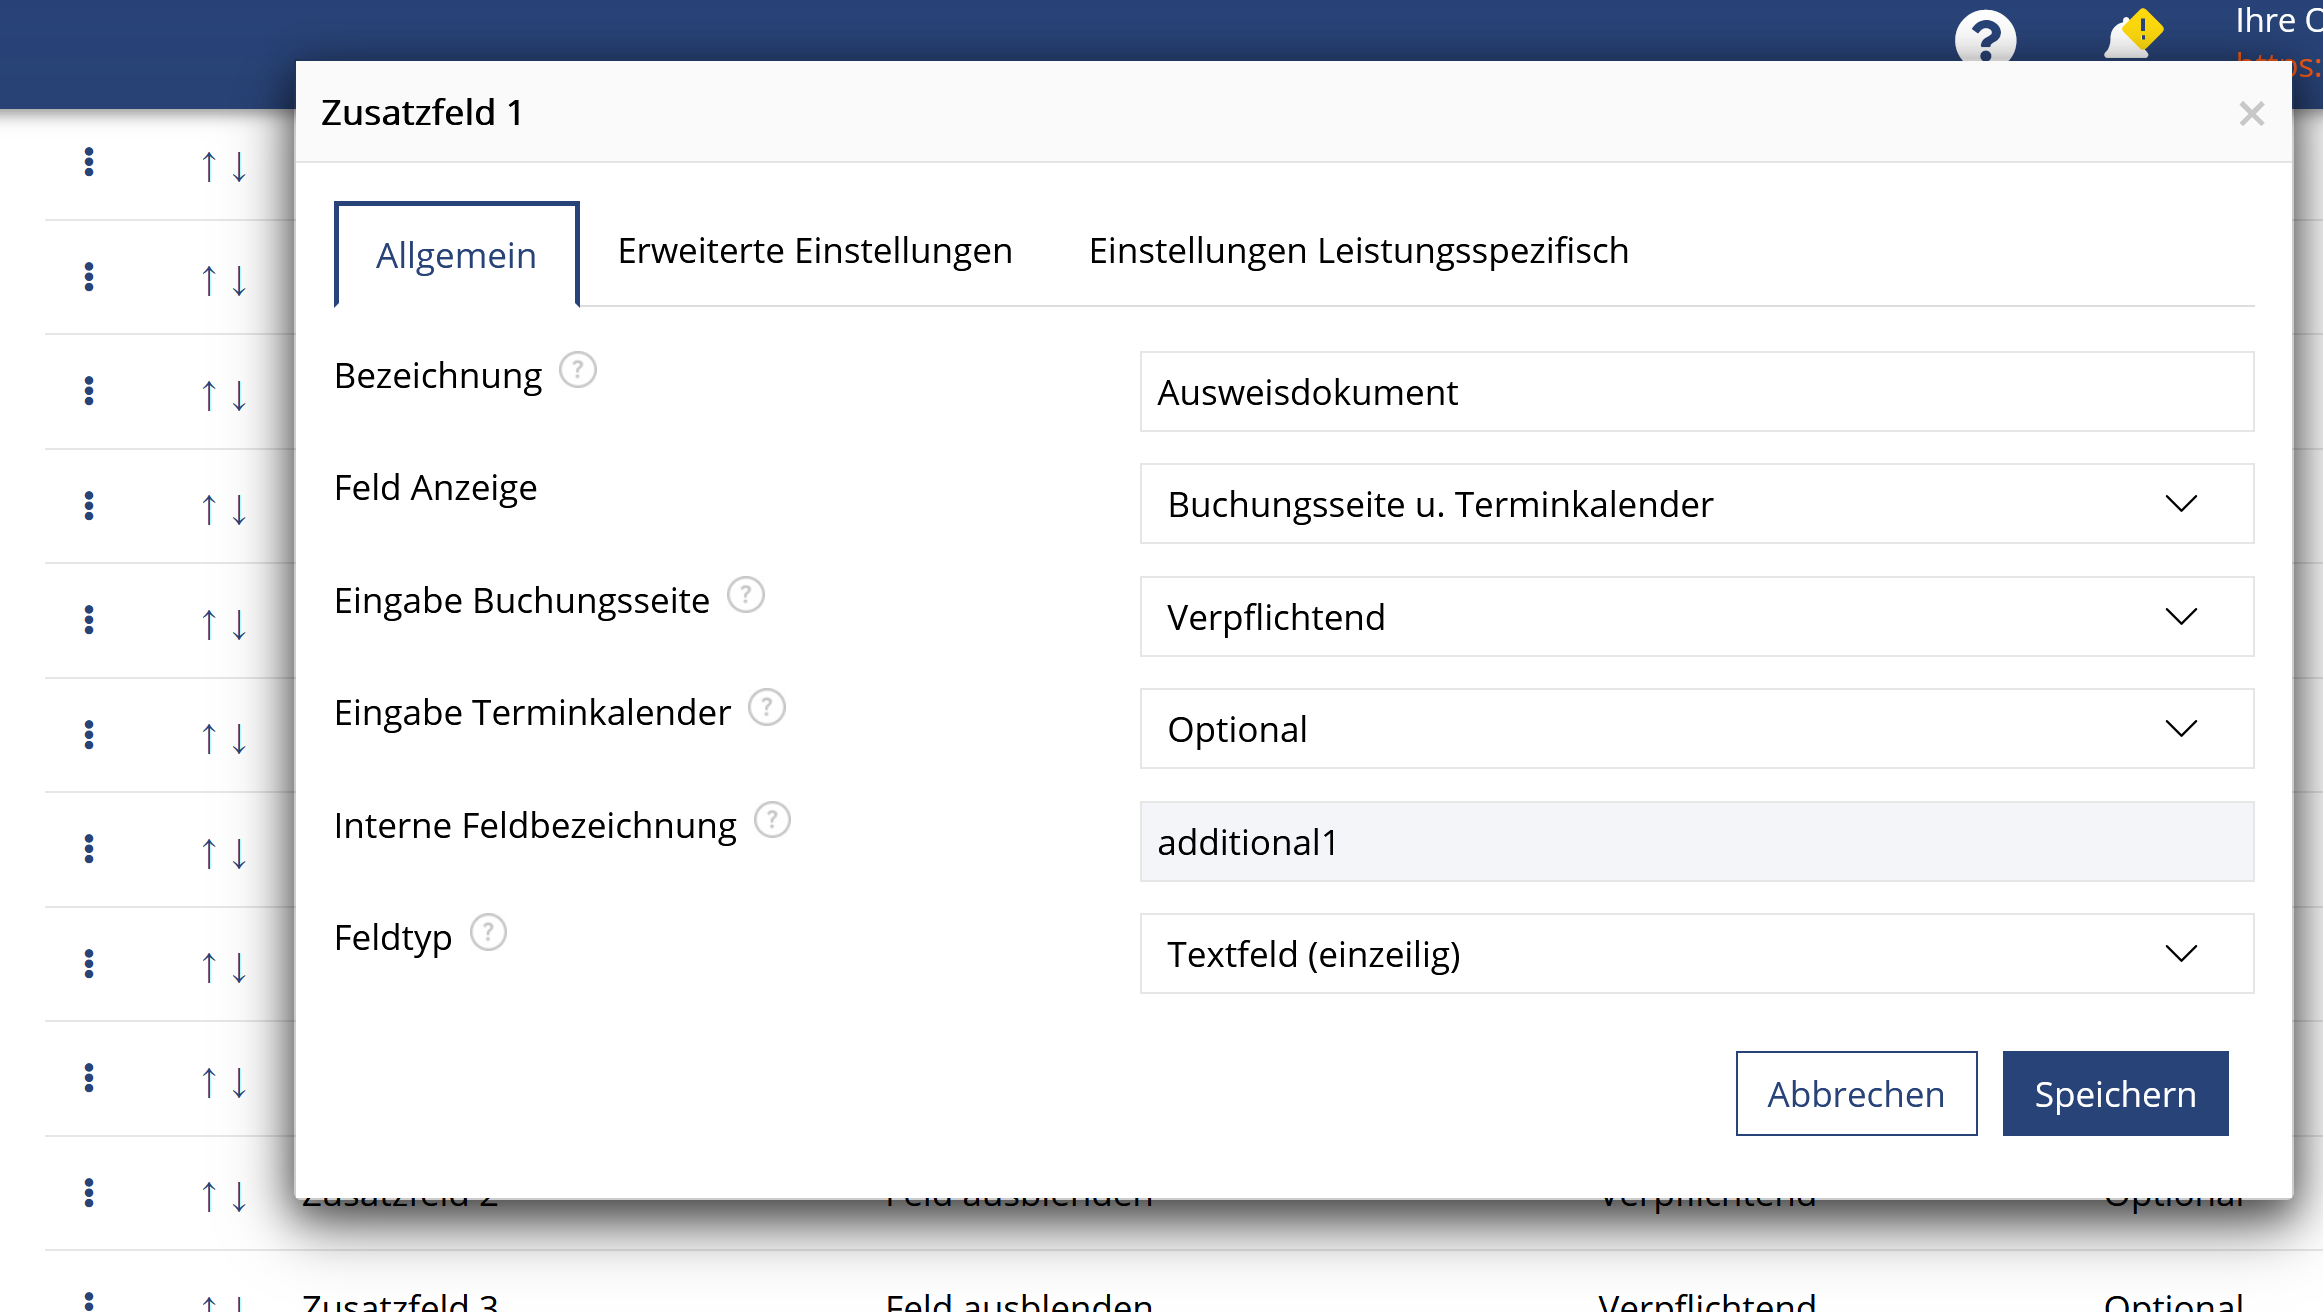Move the Zusatzfeld 2 row down with arrow
2323x1312 pixels.
point(239,1196)
